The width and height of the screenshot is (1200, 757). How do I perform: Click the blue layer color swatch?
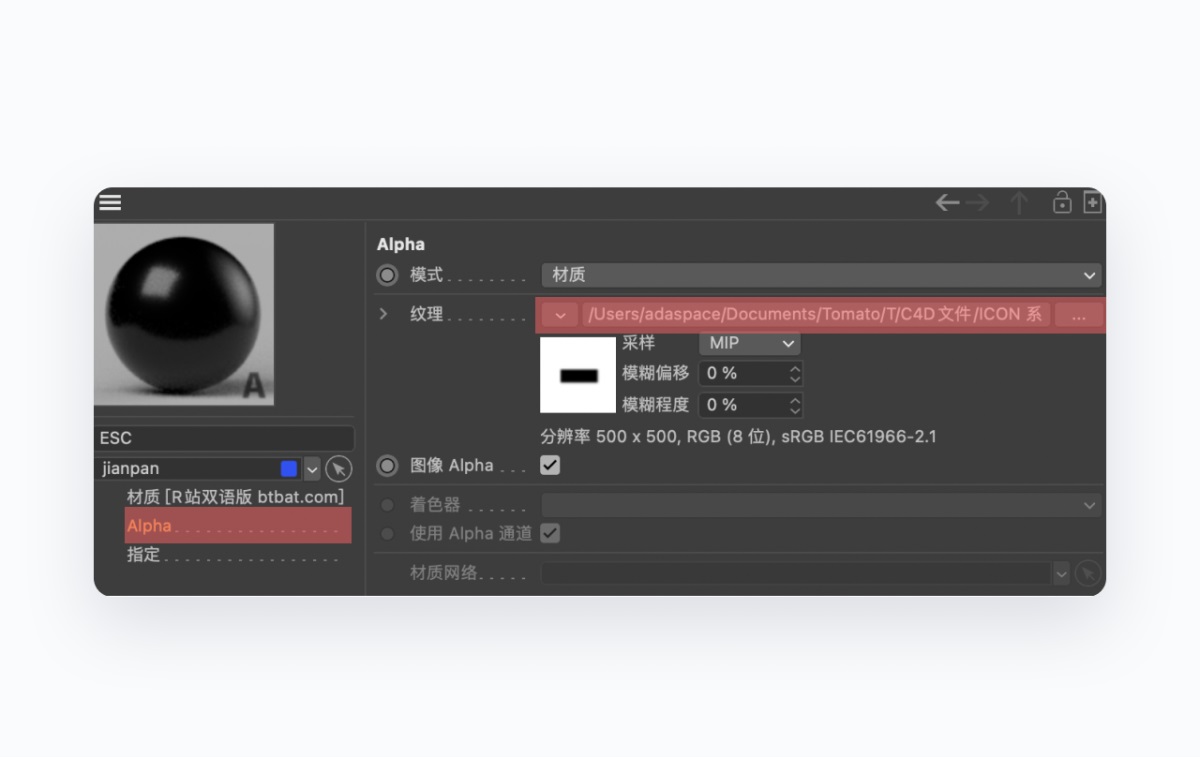click(289, 469)
